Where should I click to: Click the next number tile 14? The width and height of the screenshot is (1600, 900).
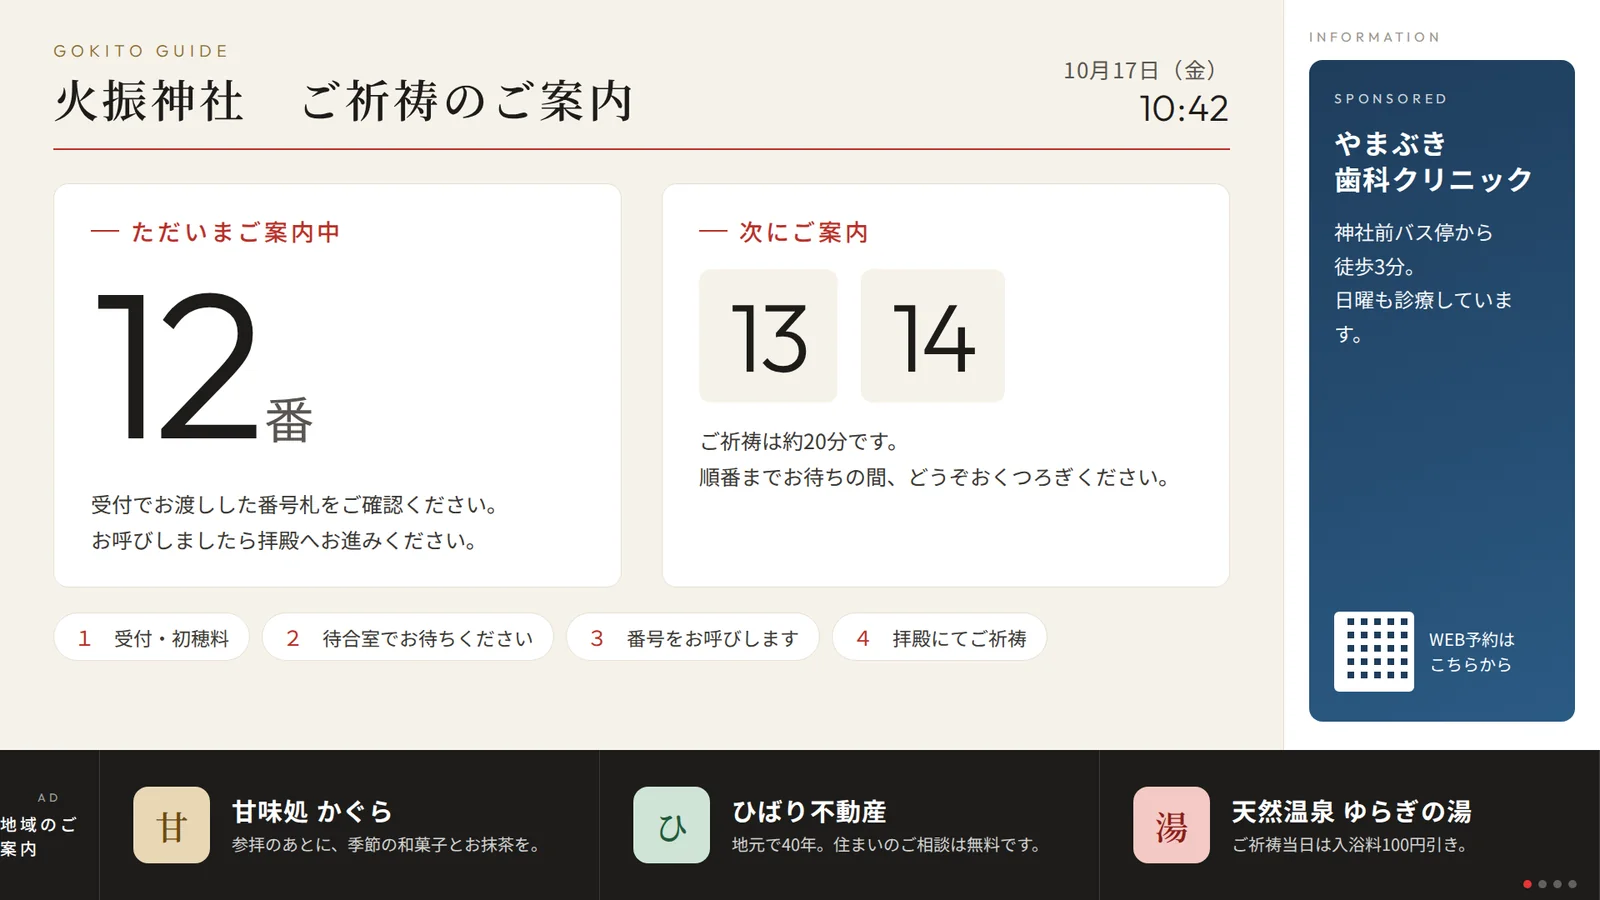click(x=933, y=336)
